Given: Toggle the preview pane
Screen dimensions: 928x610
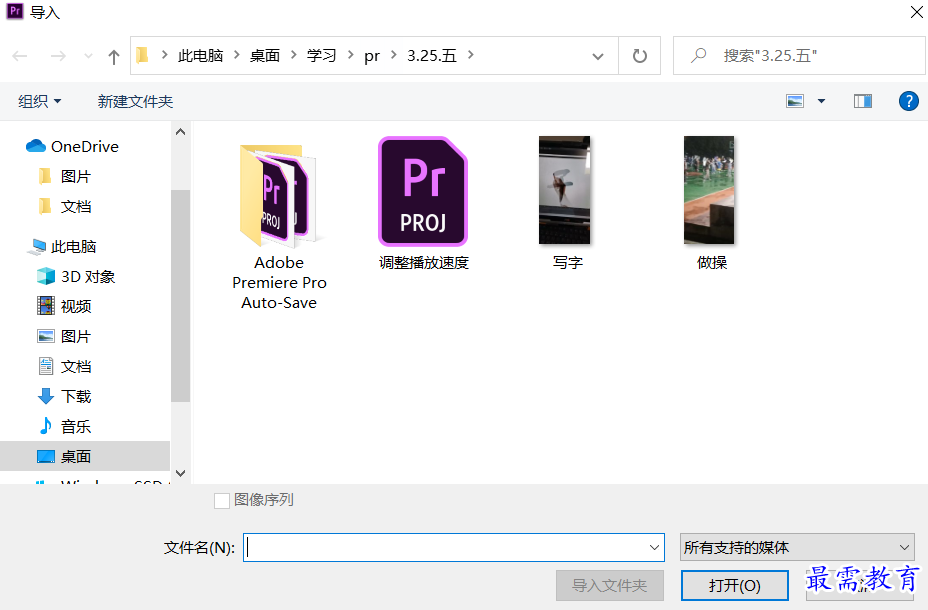Looking at the screenshot, I should (x=863, y=101).
